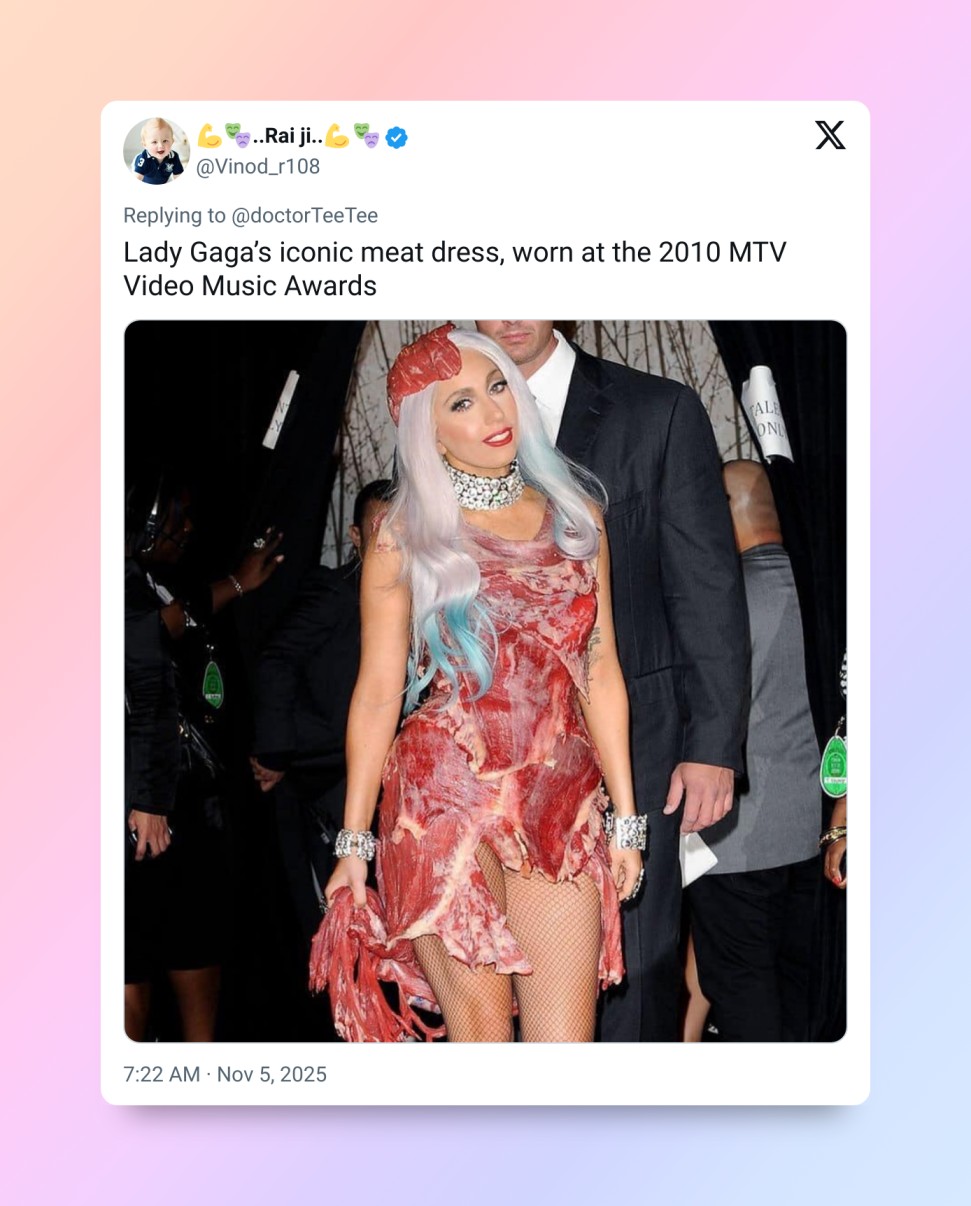Click the white sign in the photo's top-right
The width and height of the screenshot is (971, 1206).
click(x=766, y=411)
